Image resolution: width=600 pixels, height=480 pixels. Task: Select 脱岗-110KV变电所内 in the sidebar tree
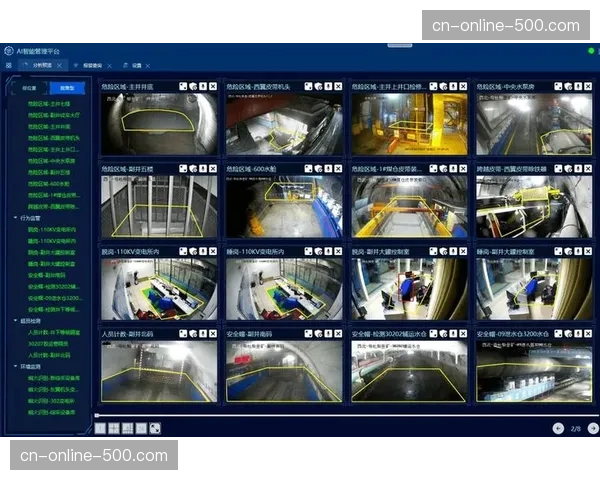click(52, 230)
